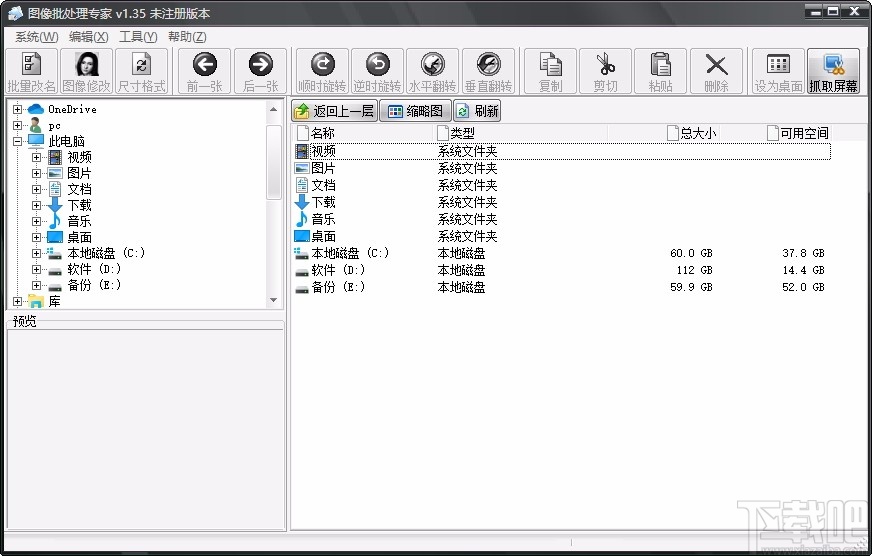Switch to 缩略图 thumbnail view
This screenshot has height=556, width=872.
point(415,111)
